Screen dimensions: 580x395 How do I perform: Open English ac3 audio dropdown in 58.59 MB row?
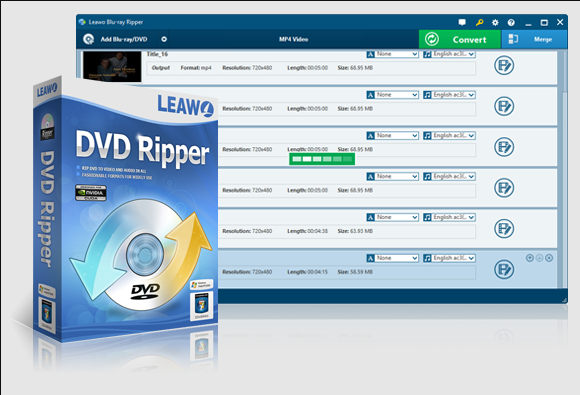pos(453,258)
